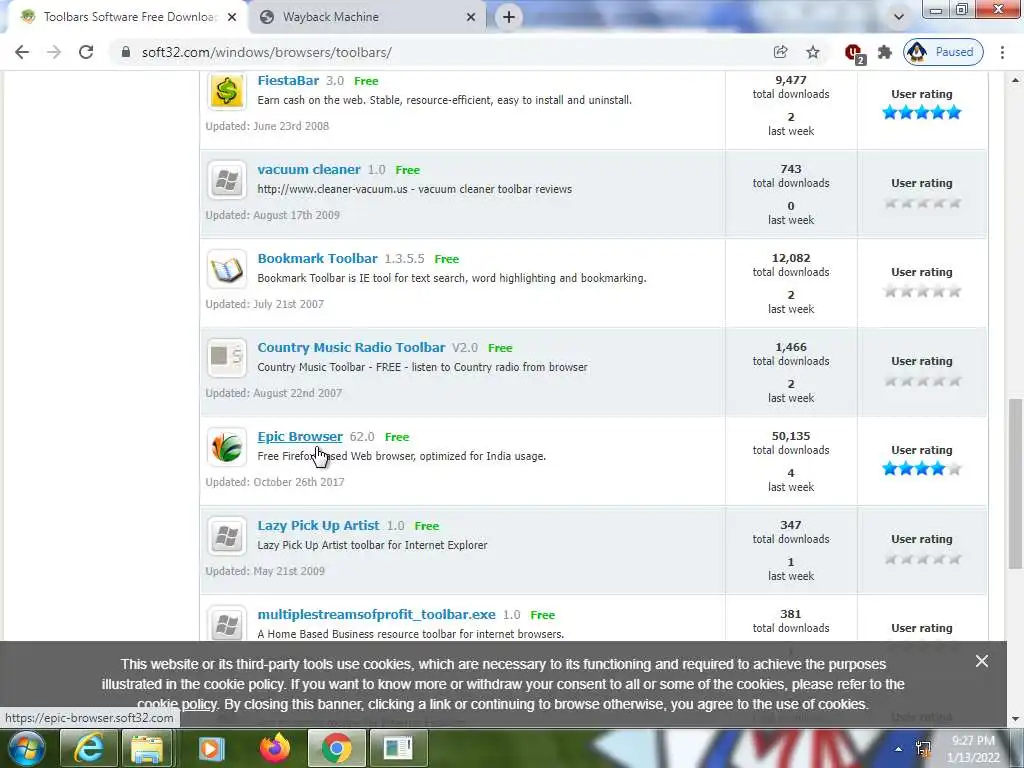Click the multiplestreamsofprofit_toolbar.exe icon
Screen dimensions: 1024x768
click(227, 624)
